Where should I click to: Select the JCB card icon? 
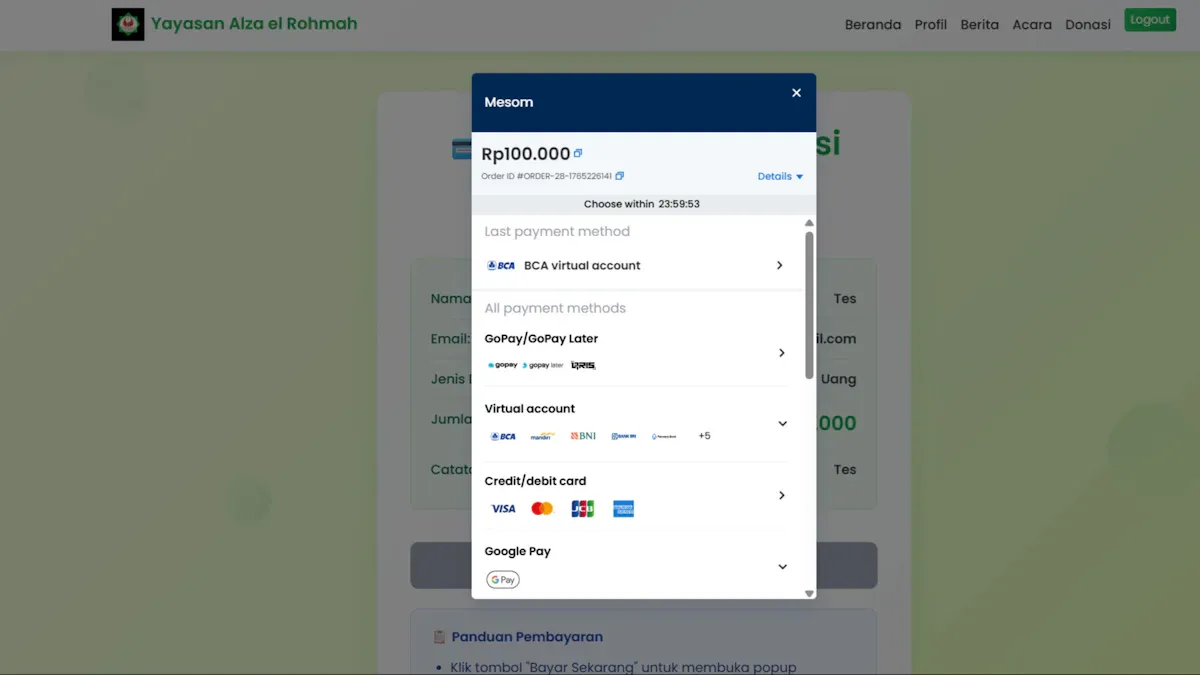click(x=582, y=508)
